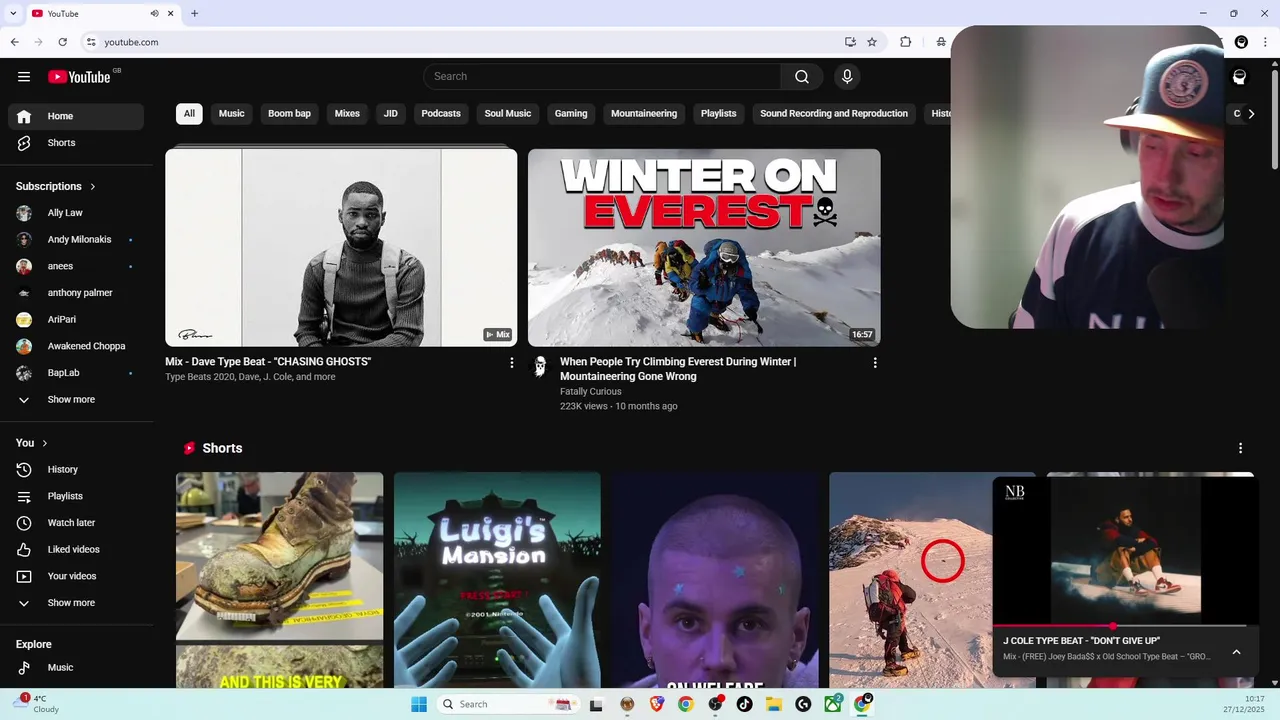
Task: Open TikTok from the taskbar
Action: click(x=744, y=704)
